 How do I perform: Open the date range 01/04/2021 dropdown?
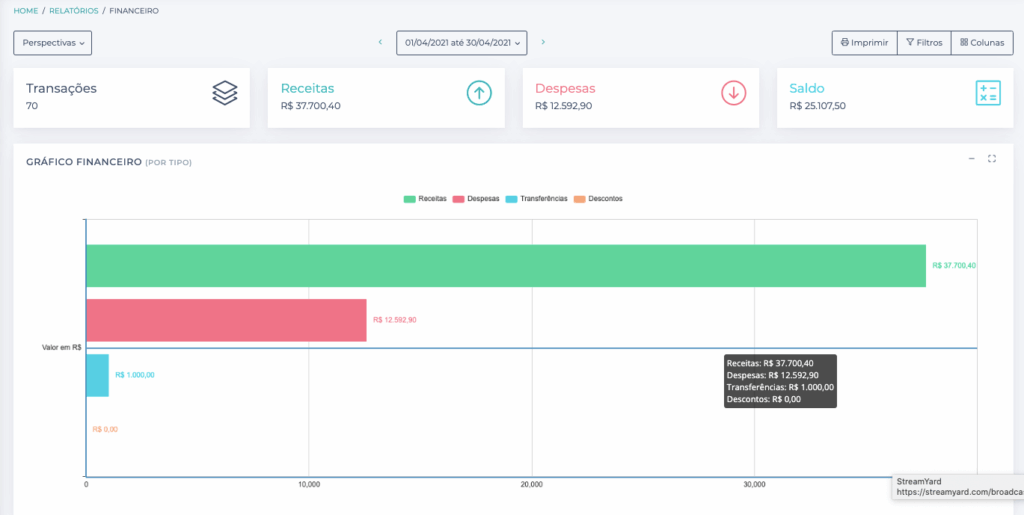tap(461, 43)
